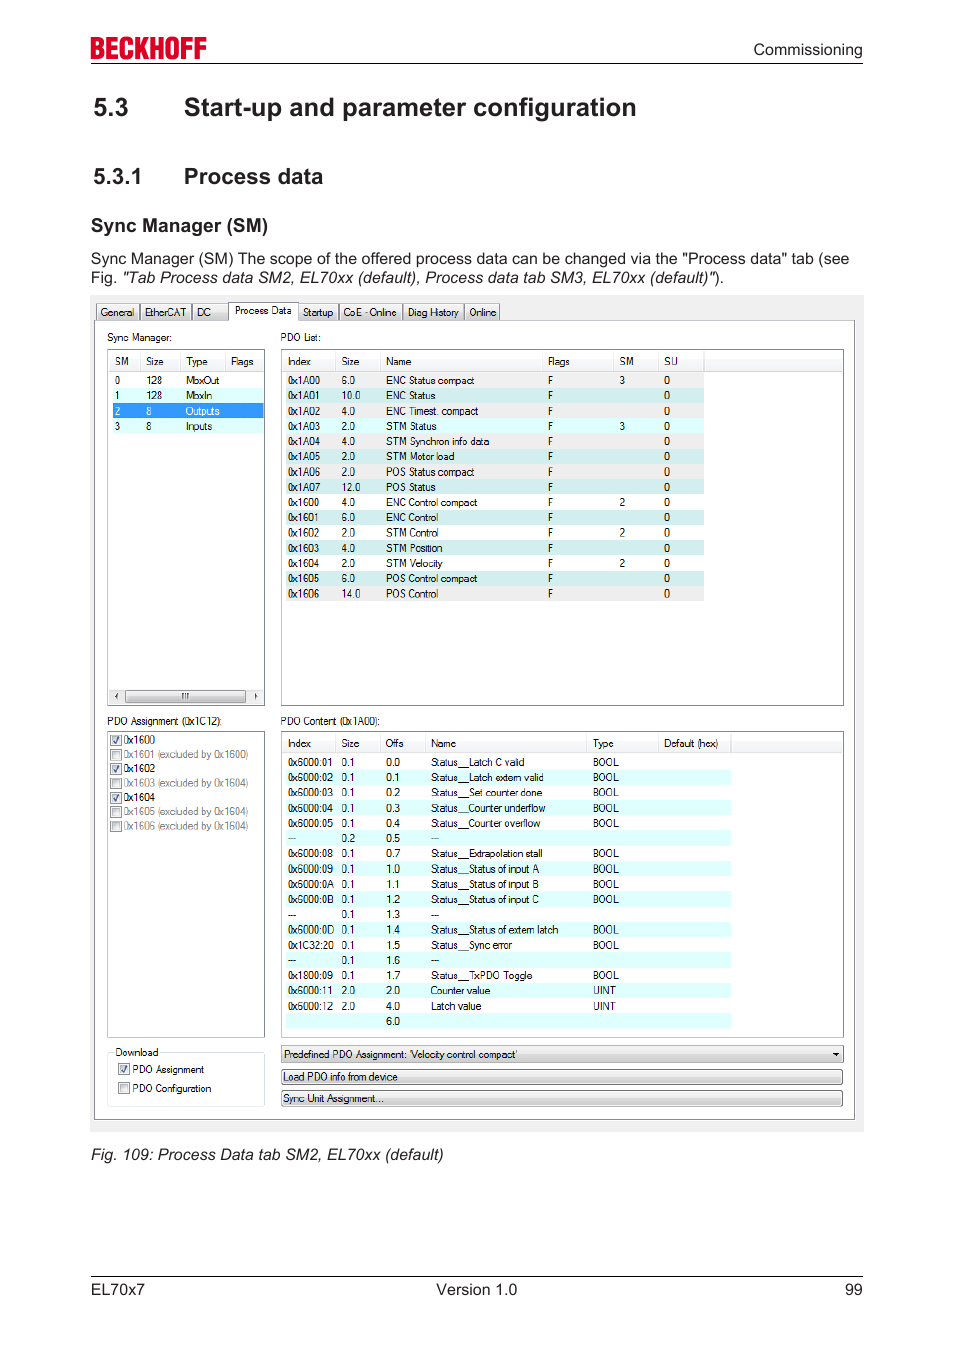Viewport: 954px width, 1350px height.
Task: Select PDO 0x1604 STM Velocity
Action: click(494, 563)
